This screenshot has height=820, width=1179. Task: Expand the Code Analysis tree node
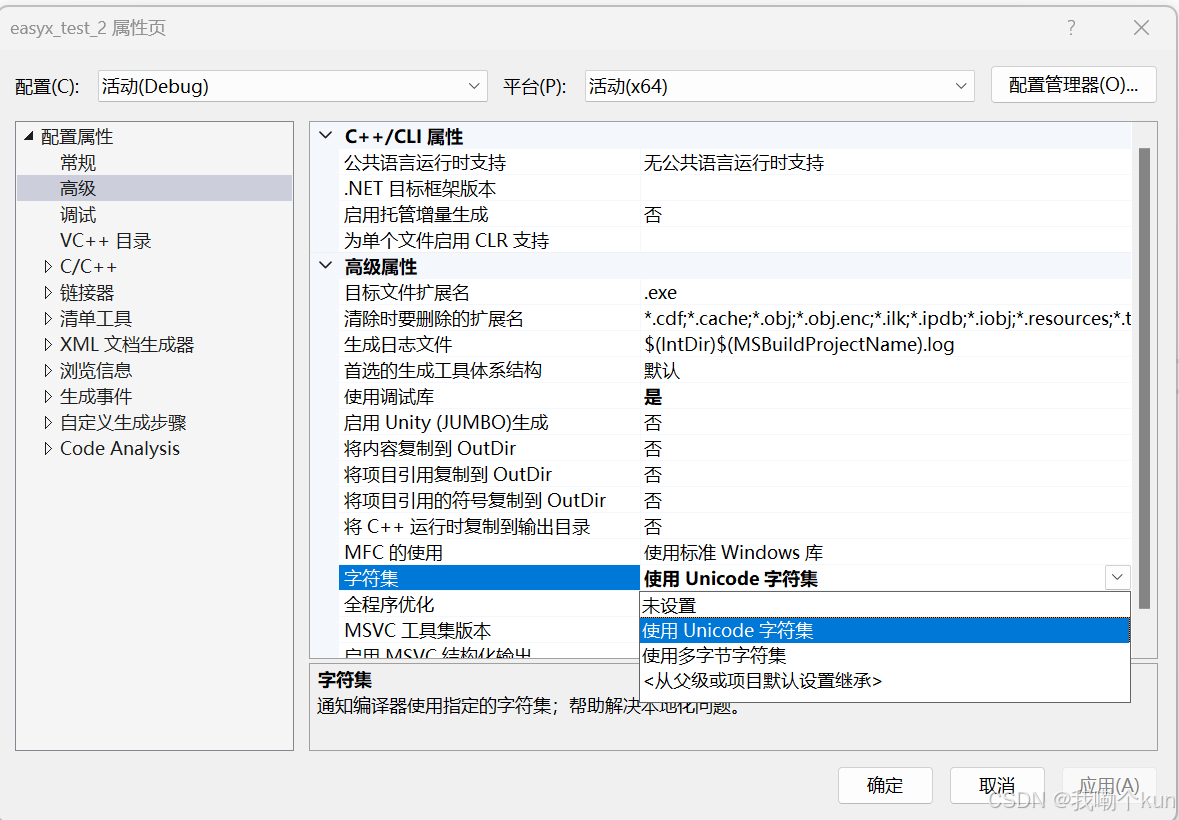point(48,448)
